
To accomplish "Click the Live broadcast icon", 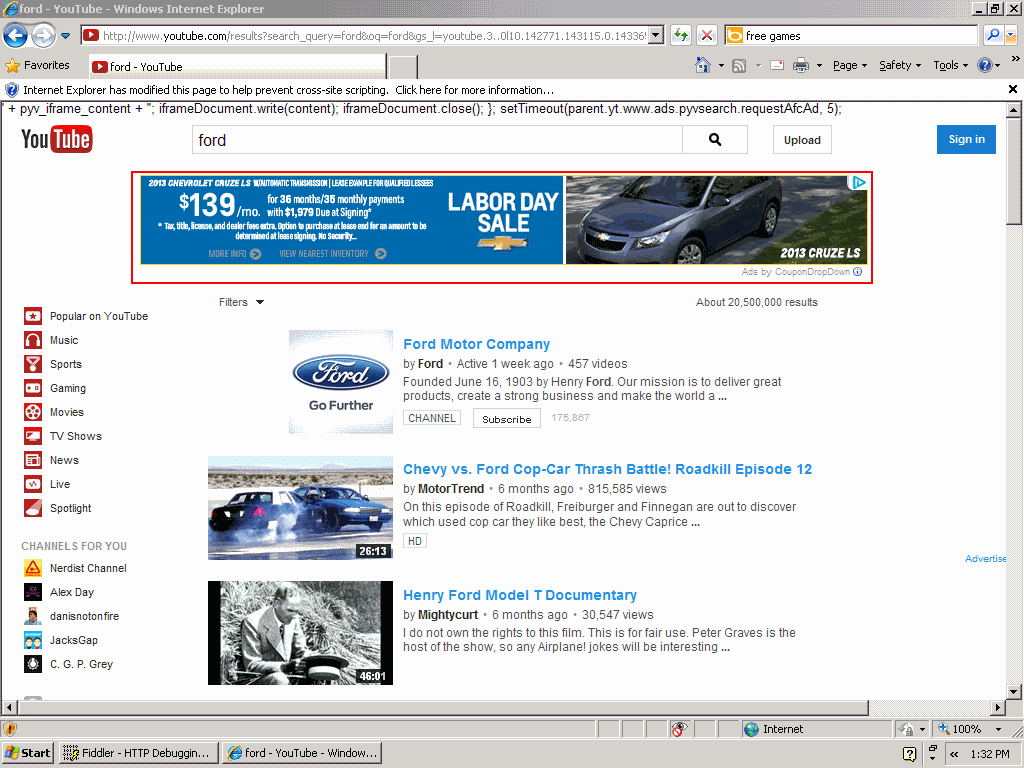I will click(x=33, y=485).
